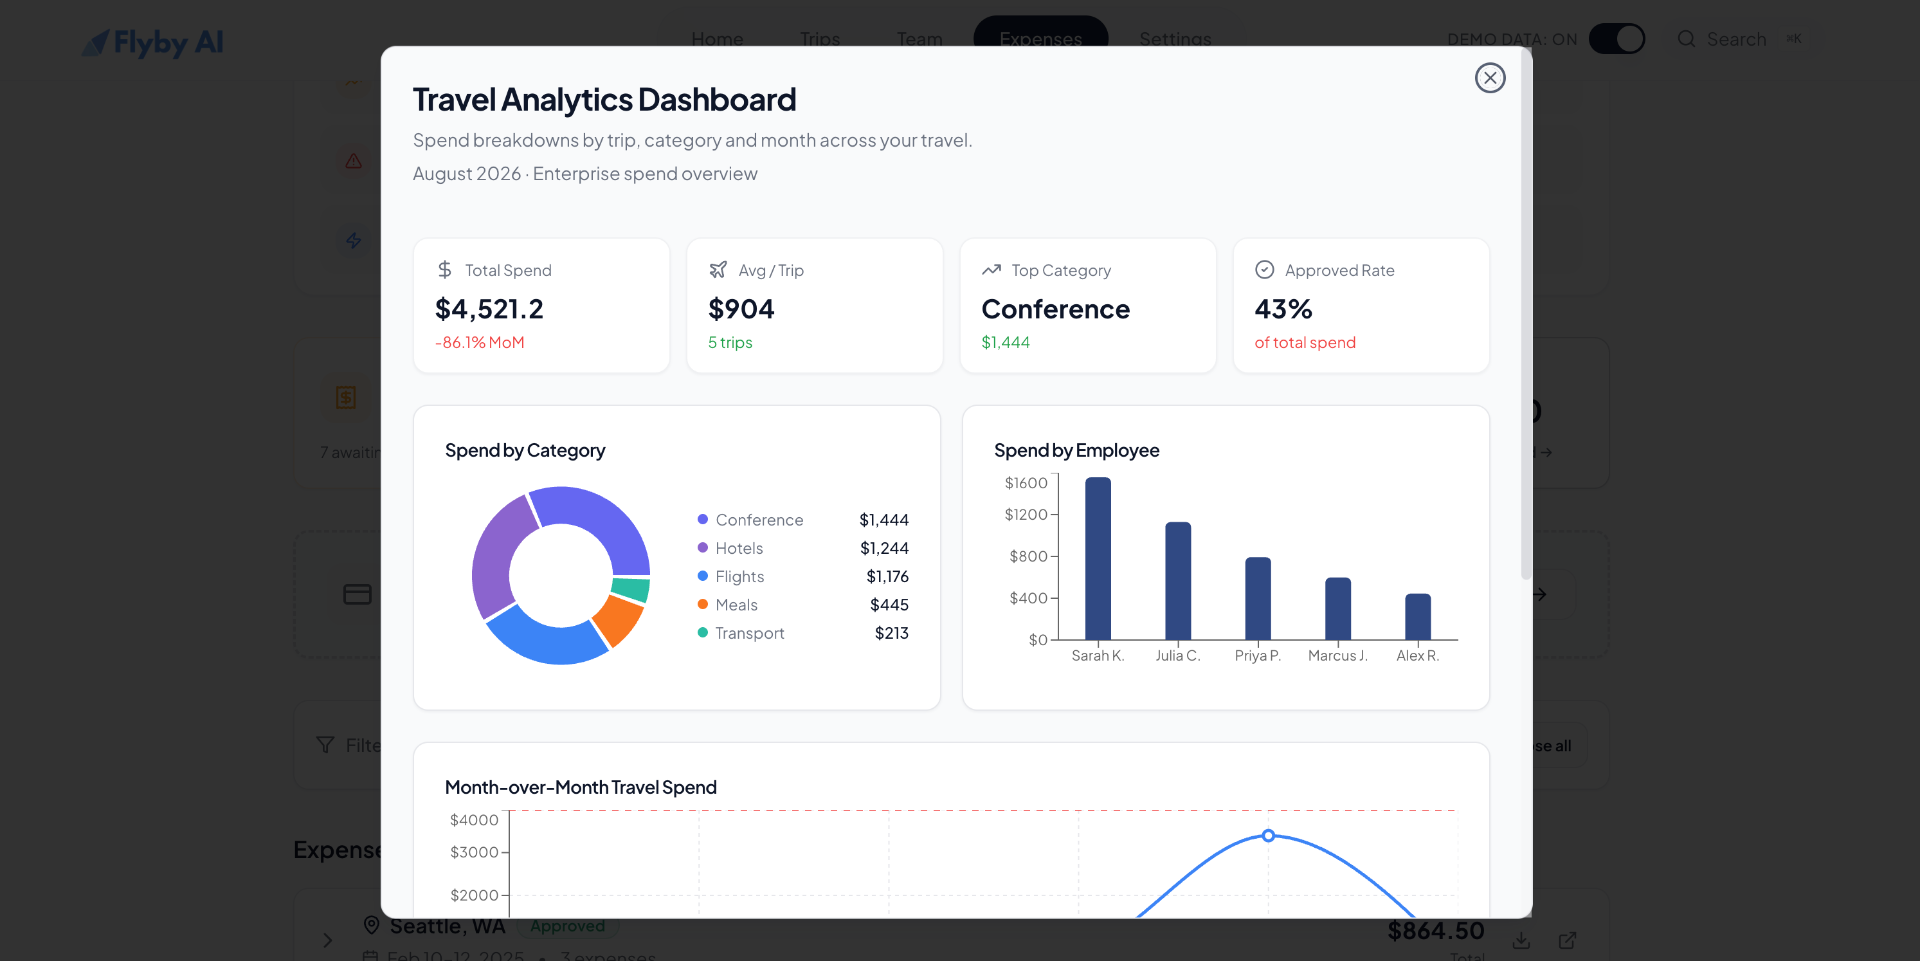The image size is (1920, 961).
Task: Click the Sarah K. bar in chart
Action: [x=1098, y=558]
